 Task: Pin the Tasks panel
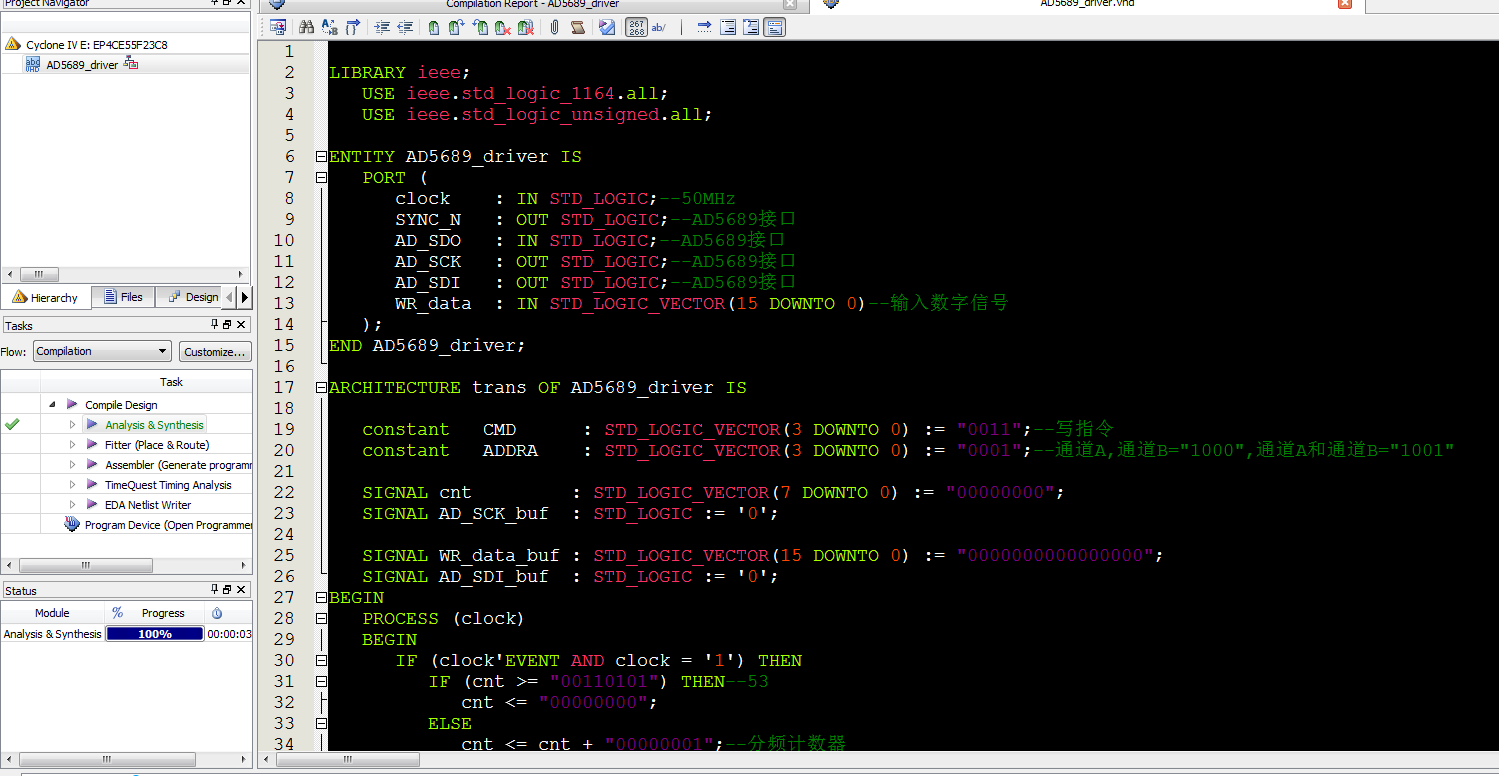coord(214,325)
